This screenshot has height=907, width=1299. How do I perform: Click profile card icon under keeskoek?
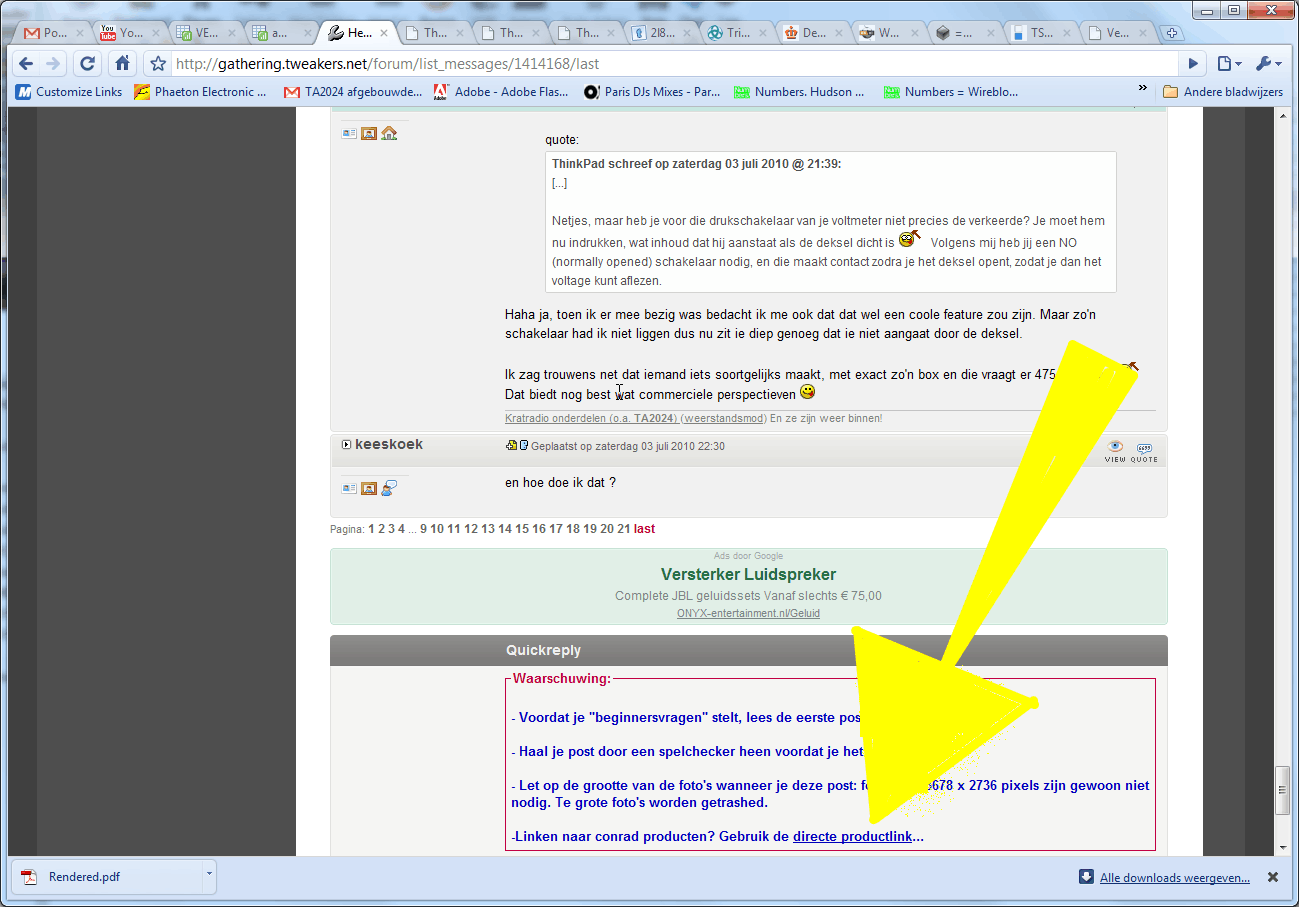click(x=349, y=488)
